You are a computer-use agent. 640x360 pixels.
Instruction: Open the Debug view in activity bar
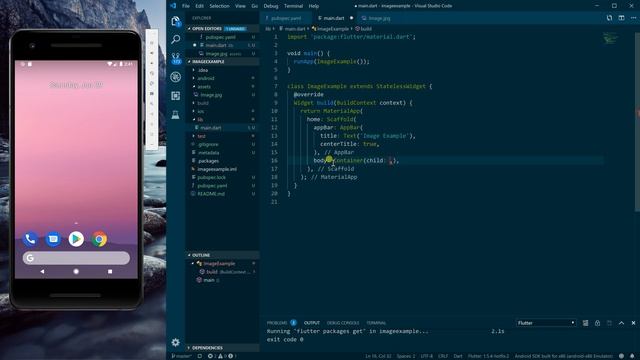pyautogui.click(x=176, y=77)
